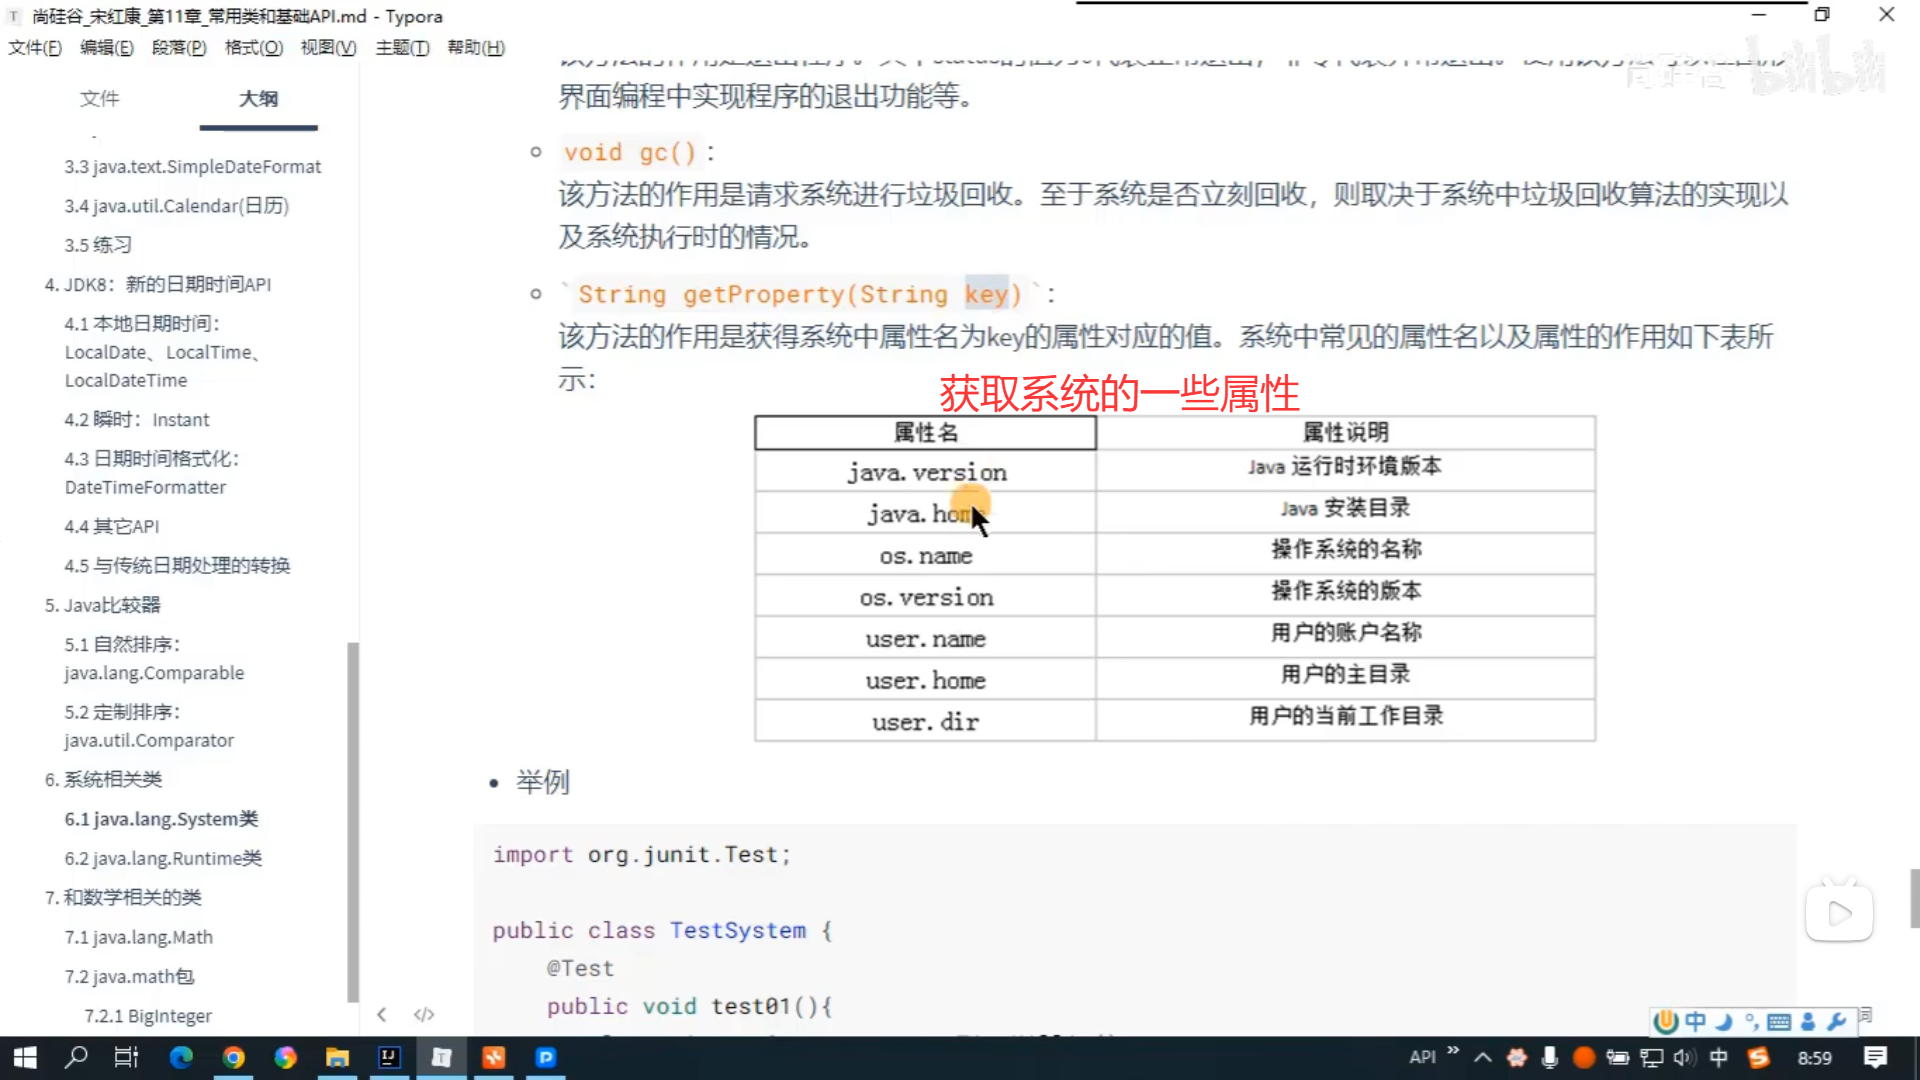Image resolution: width=1920 pixels, height=1080 pixels.
Task: Collapse sidebar with left chevron
Action: [382, 1014]
